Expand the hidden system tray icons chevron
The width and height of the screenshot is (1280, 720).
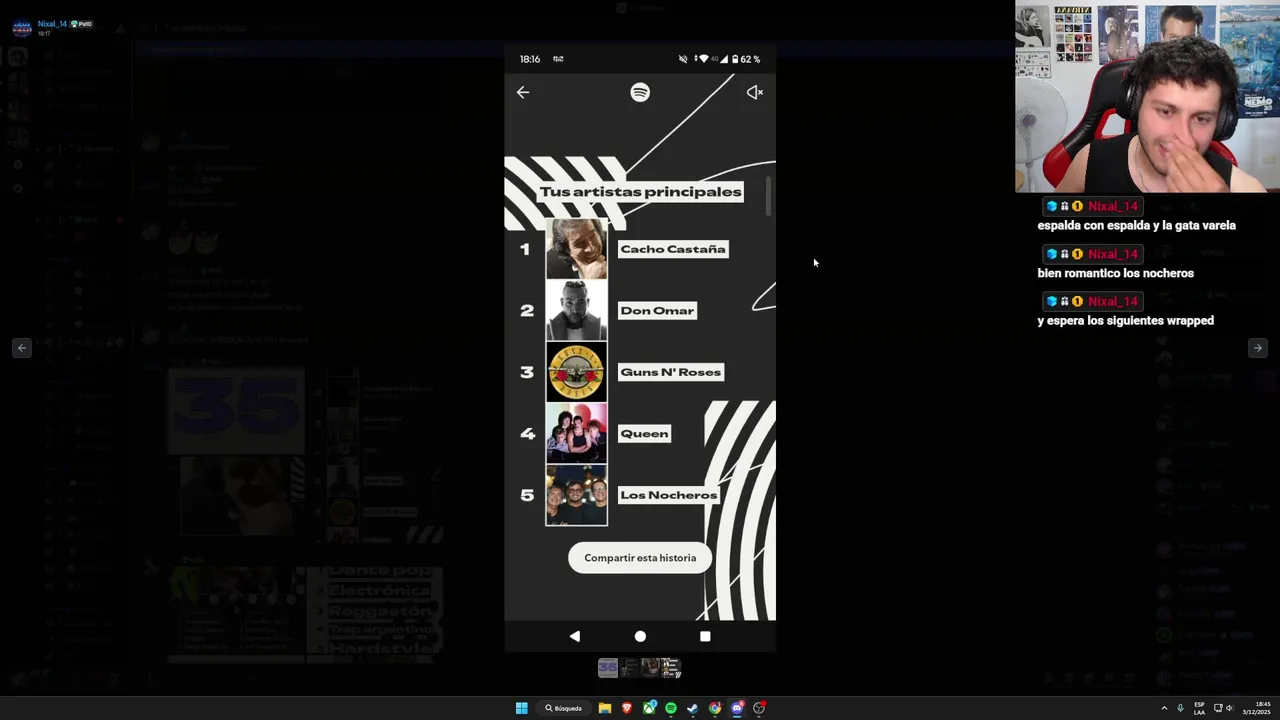[1164, 708]
